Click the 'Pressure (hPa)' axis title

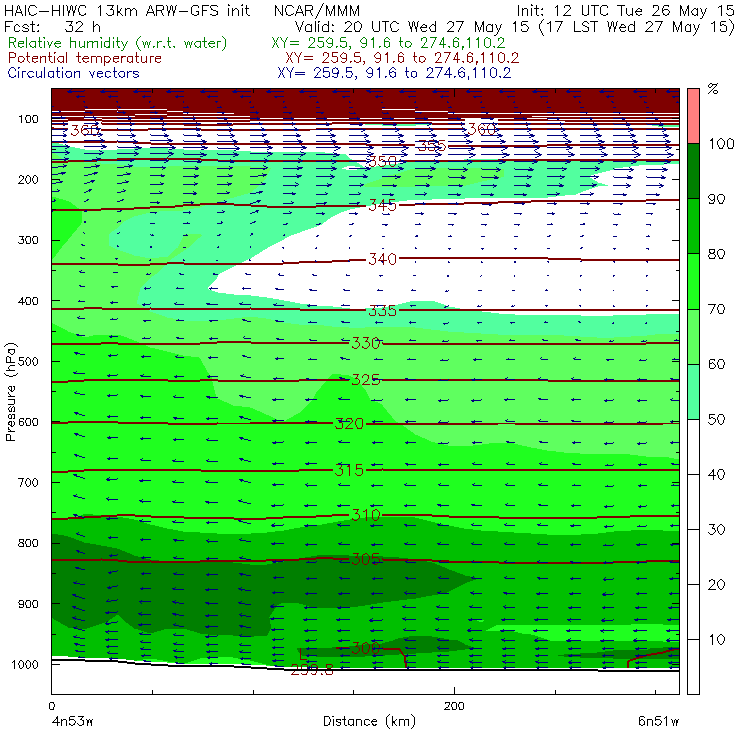click(x=10, y=392)
